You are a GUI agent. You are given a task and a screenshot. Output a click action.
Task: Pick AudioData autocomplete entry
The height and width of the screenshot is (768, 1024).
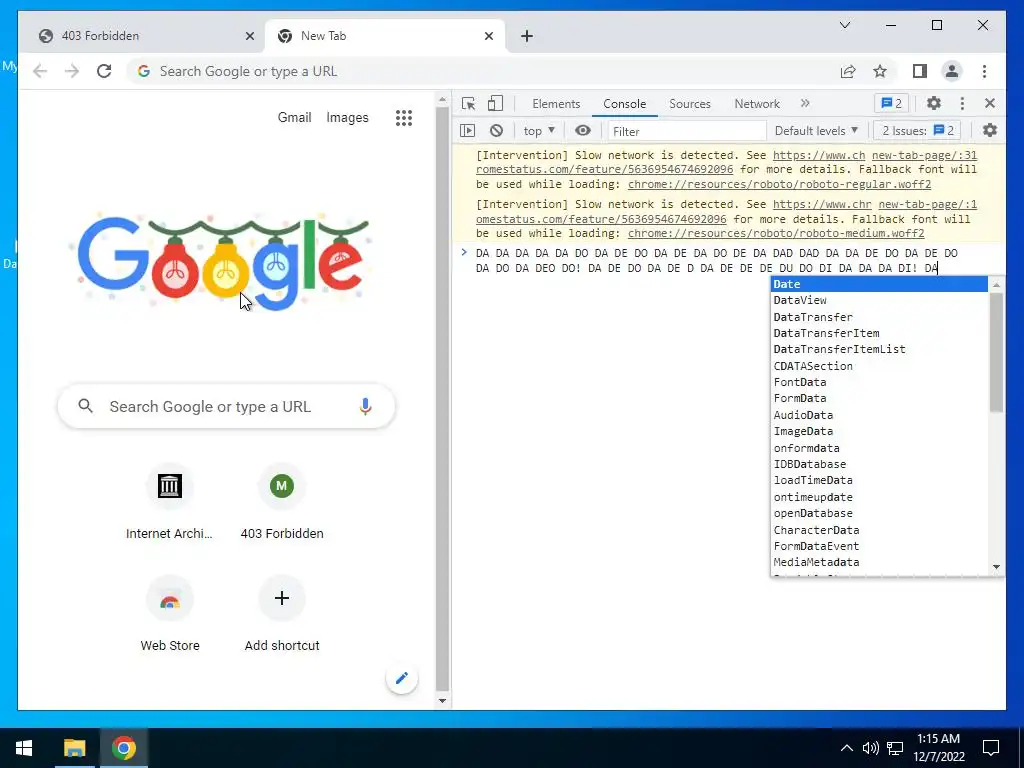click(x=879, y=415)
